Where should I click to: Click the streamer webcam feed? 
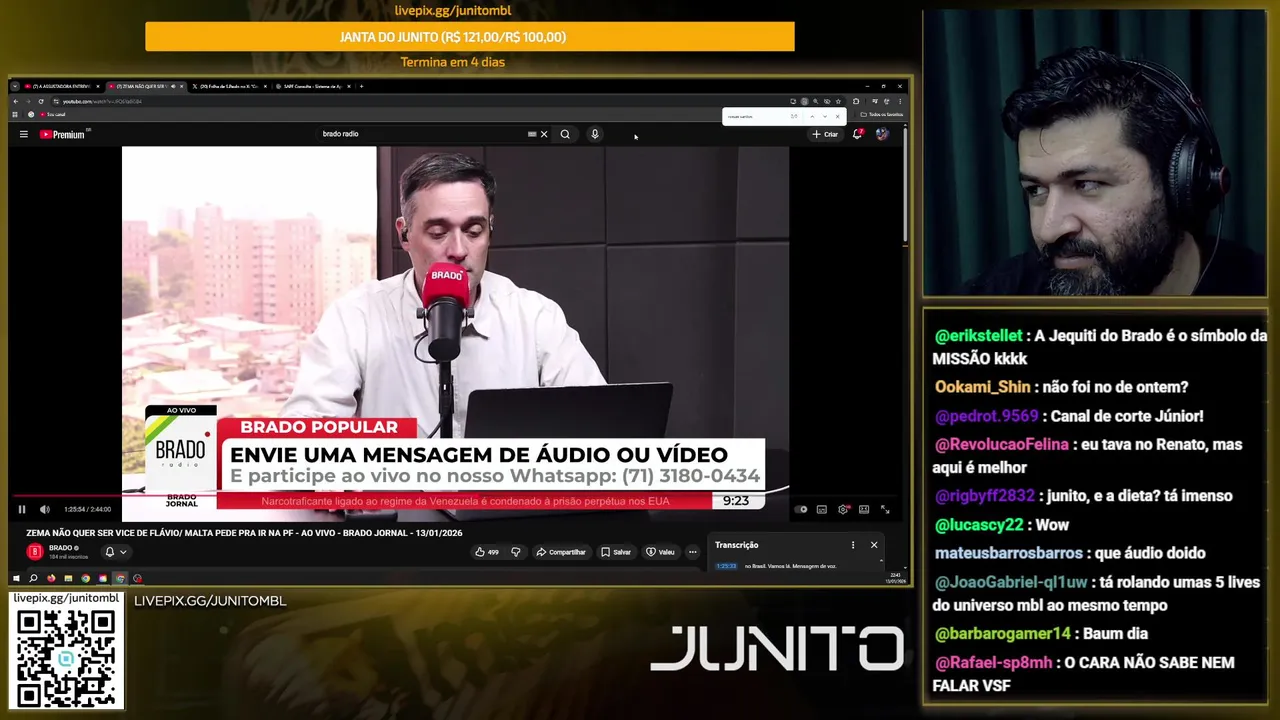click(x=1094, y=153)
